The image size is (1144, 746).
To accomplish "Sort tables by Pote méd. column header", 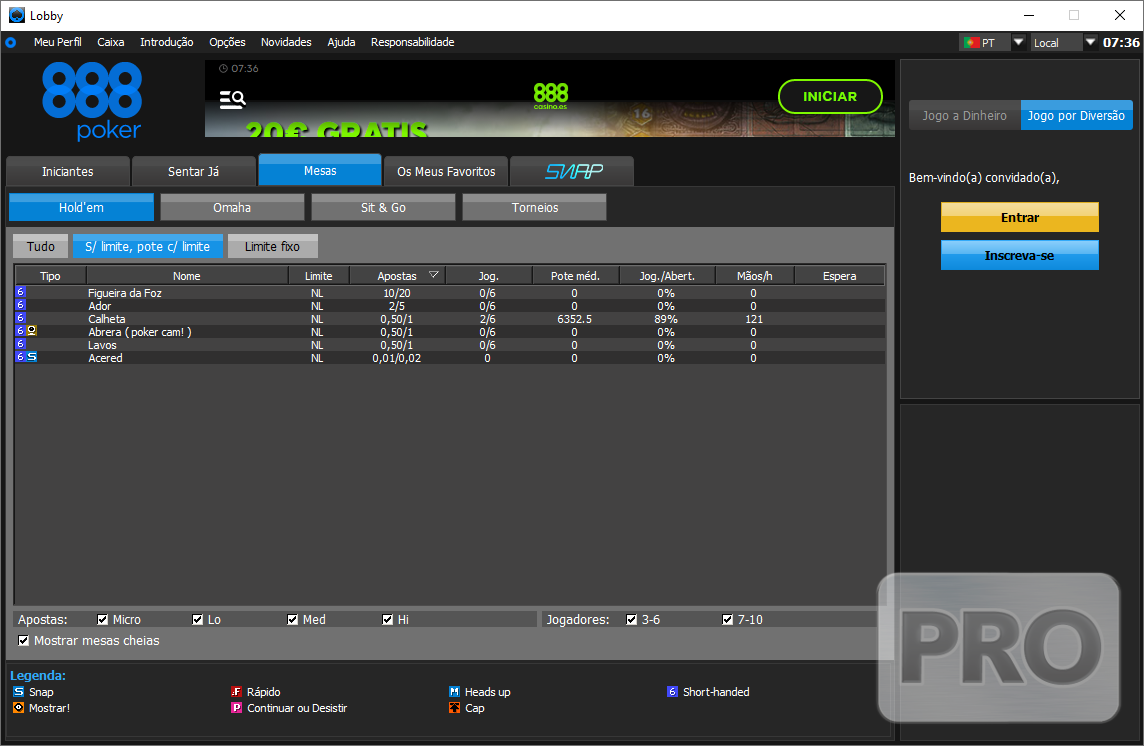I will coord(575,276).
